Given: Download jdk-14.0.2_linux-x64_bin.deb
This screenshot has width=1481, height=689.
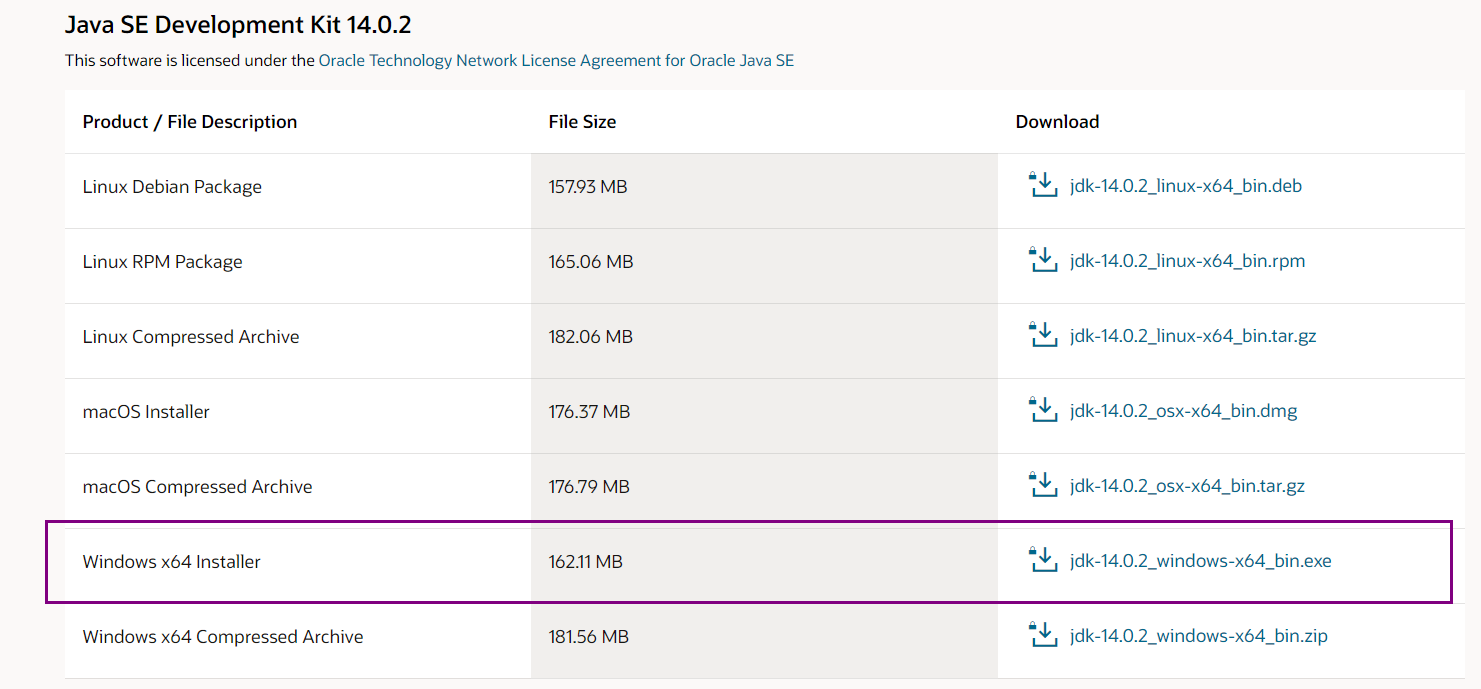Looking at the screenshot, I should [x=1185, y=186].
